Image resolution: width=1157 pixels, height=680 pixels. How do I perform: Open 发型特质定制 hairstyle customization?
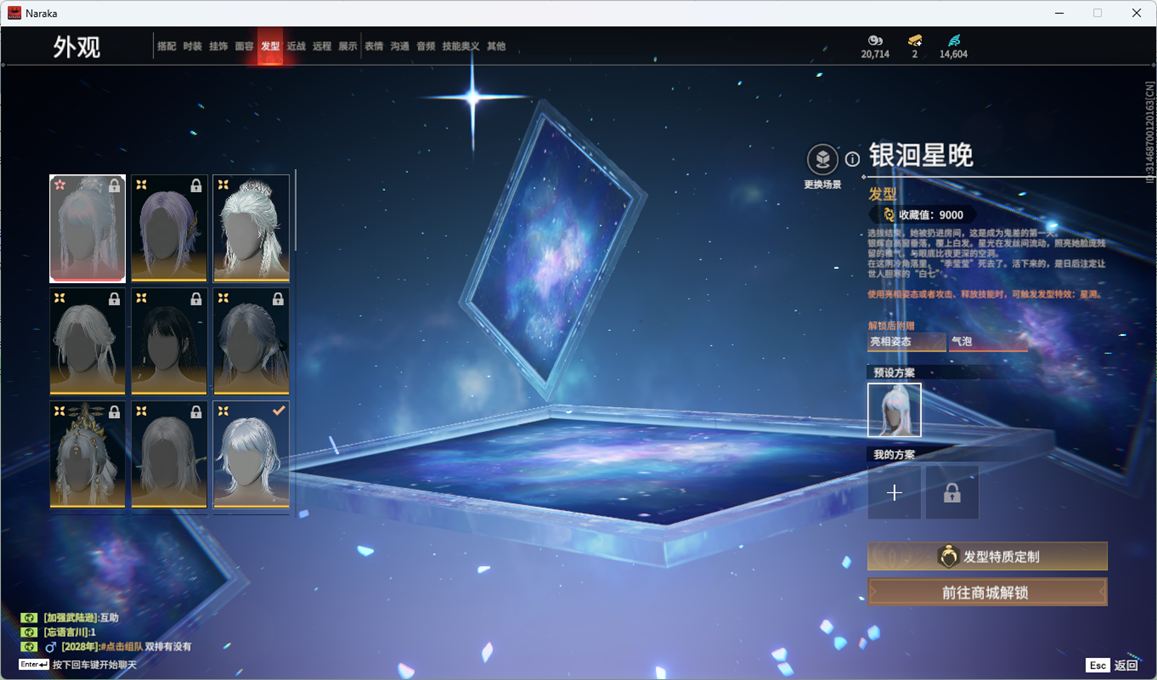(987, 557)
